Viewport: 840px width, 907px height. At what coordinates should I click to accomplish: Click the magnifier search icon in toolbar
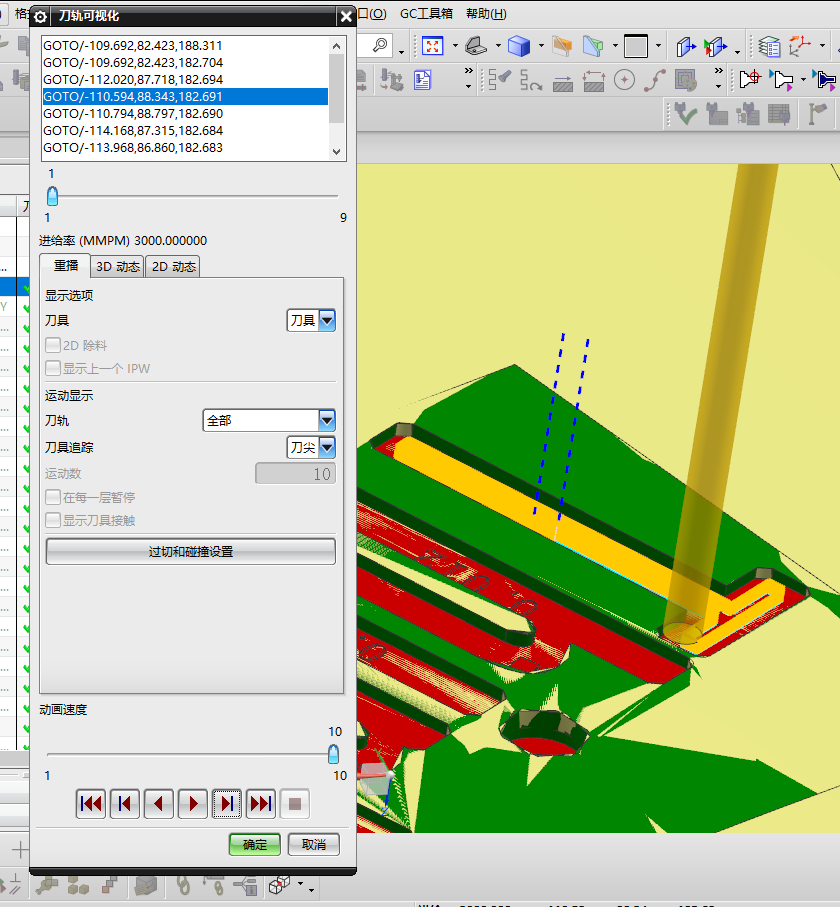coord(380,45)
